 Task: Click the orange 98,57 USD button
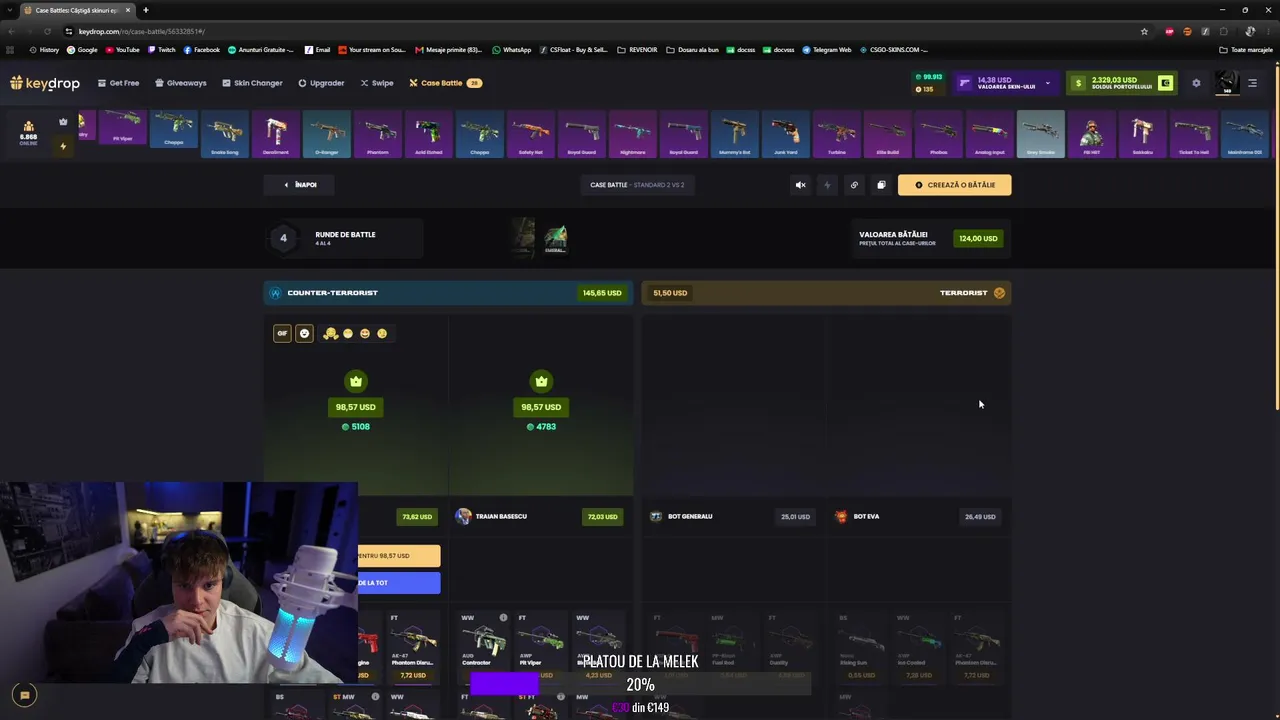click(x=399, y=556)
